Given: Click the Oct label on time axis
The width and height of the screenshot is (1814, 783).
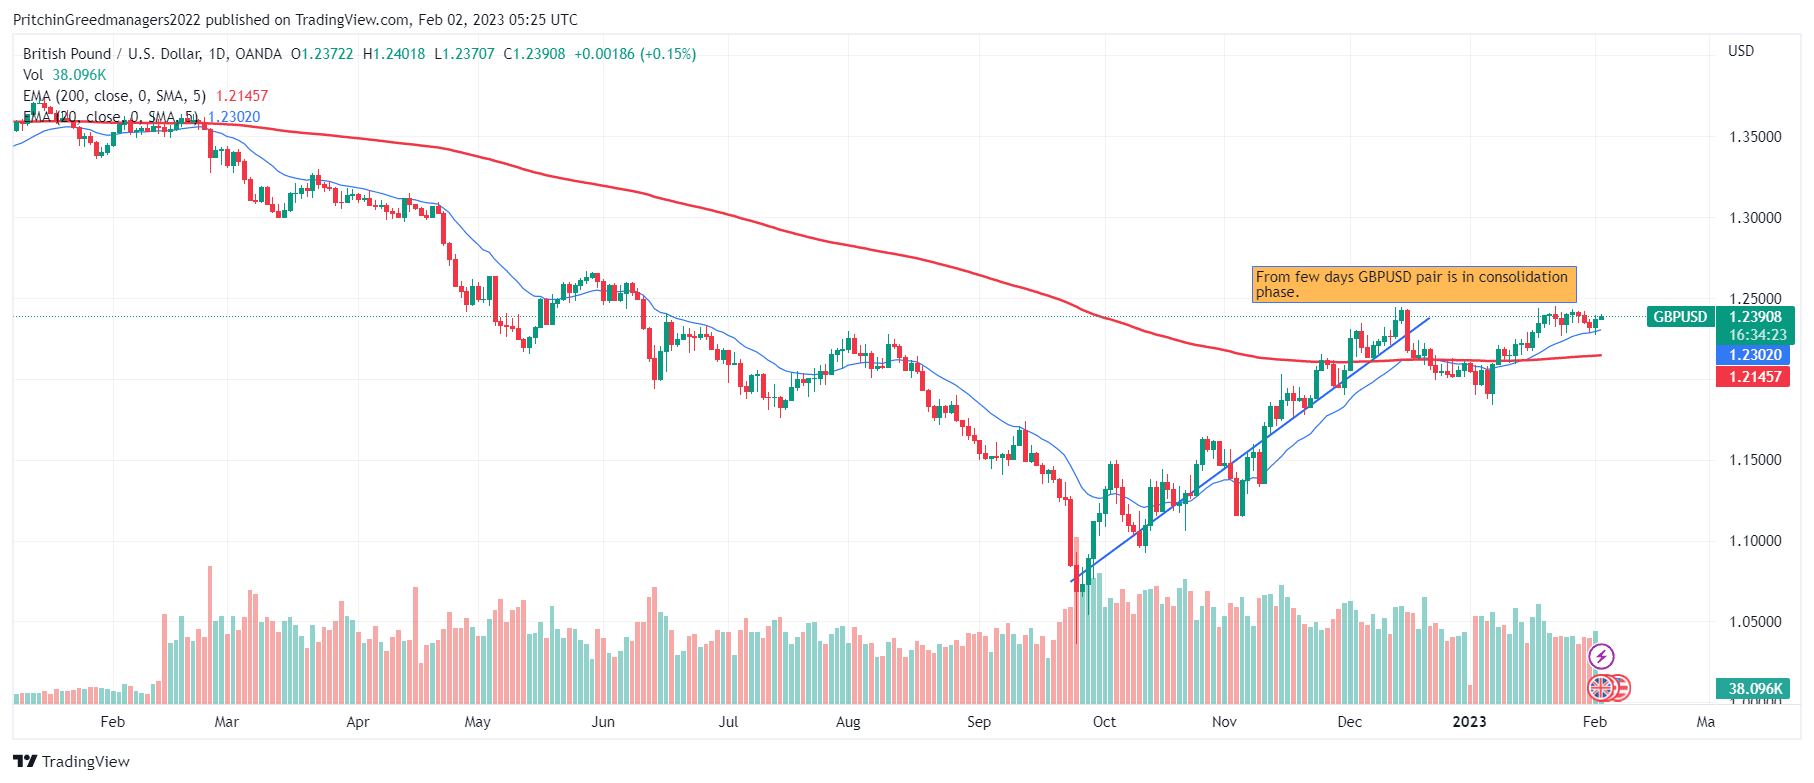Looking at the screenshot, I should pos(1104,722).
